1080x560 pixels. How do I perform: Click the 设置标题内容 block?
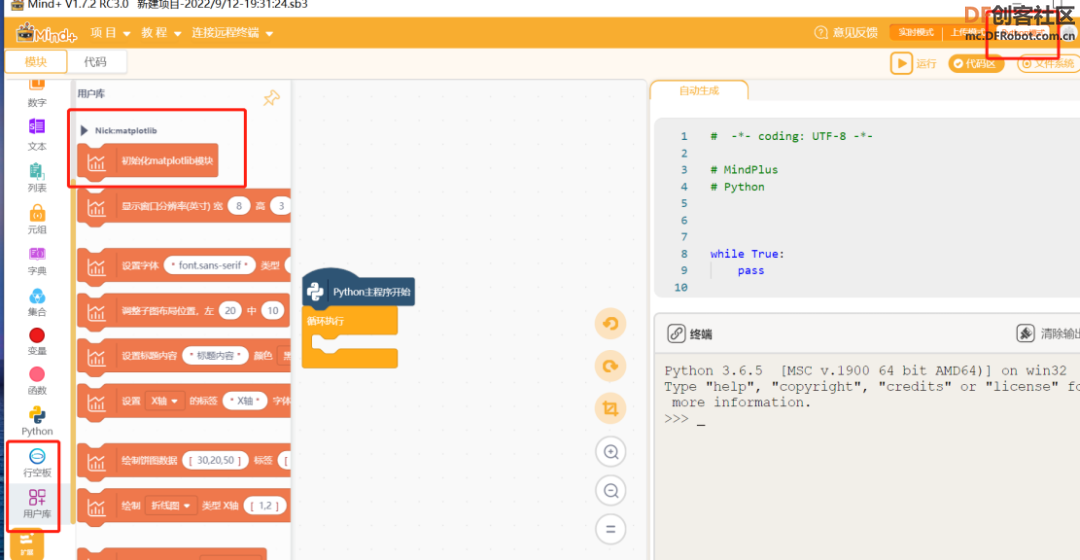pos(184,356)
